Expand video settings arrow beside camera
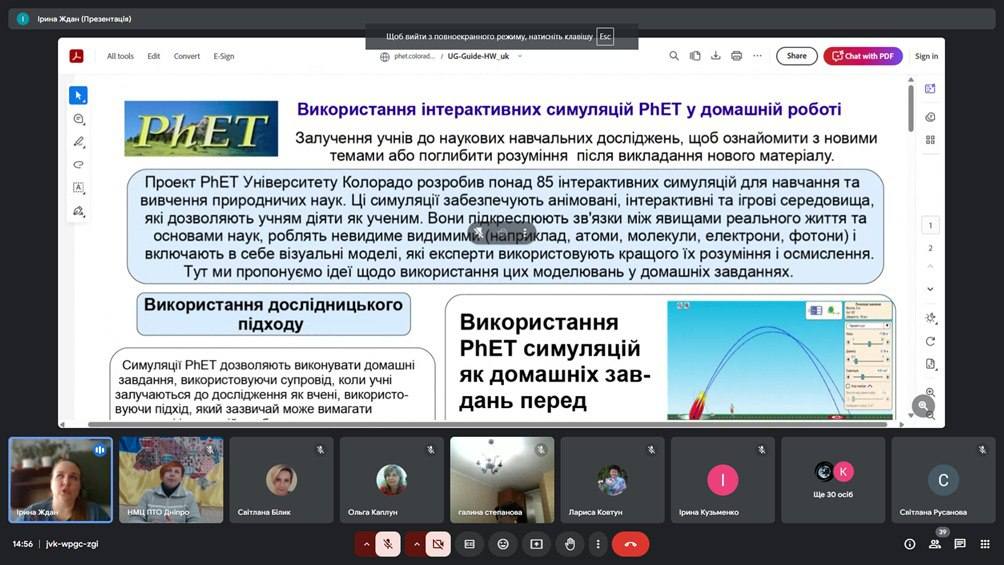Viewport: 1004px width, 565px height. click(x=415, y=544)
